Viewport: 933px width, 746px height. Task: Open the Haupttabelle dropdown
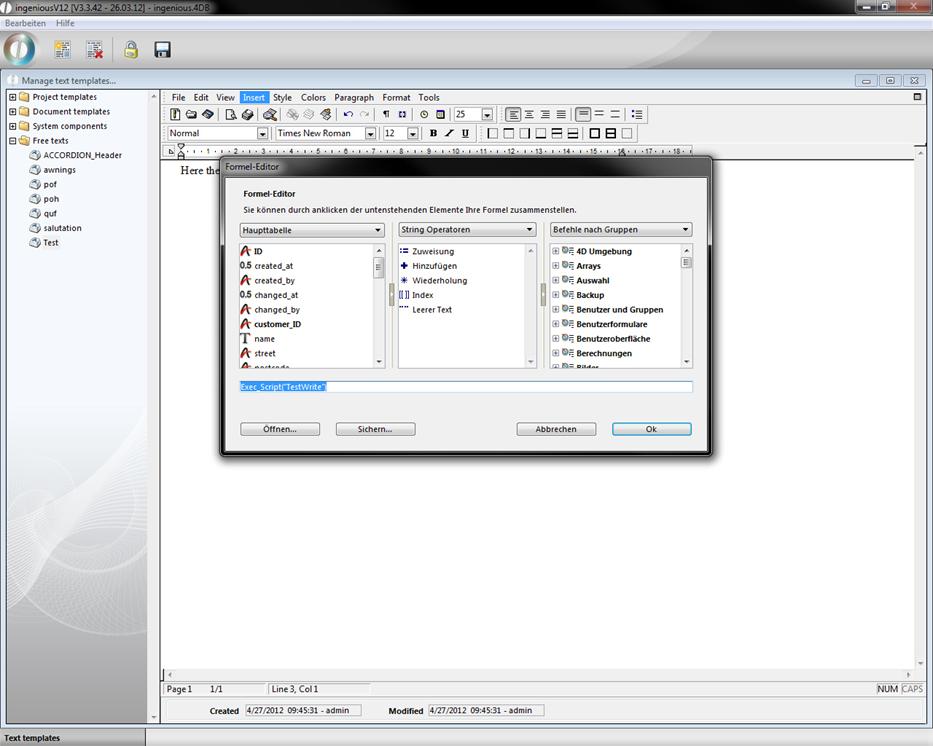click(x=312, y=230)
